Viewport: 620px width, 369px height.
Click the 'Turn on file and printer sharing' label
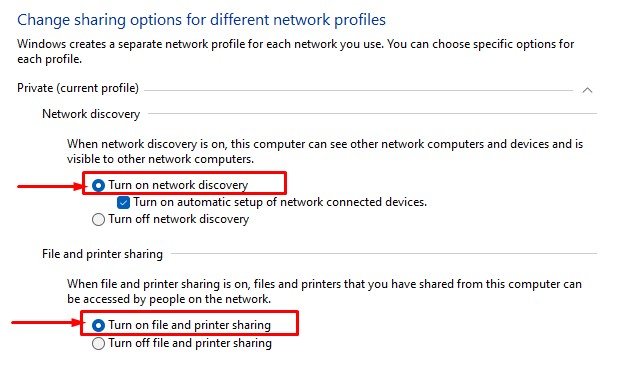(x=190, y=325)
